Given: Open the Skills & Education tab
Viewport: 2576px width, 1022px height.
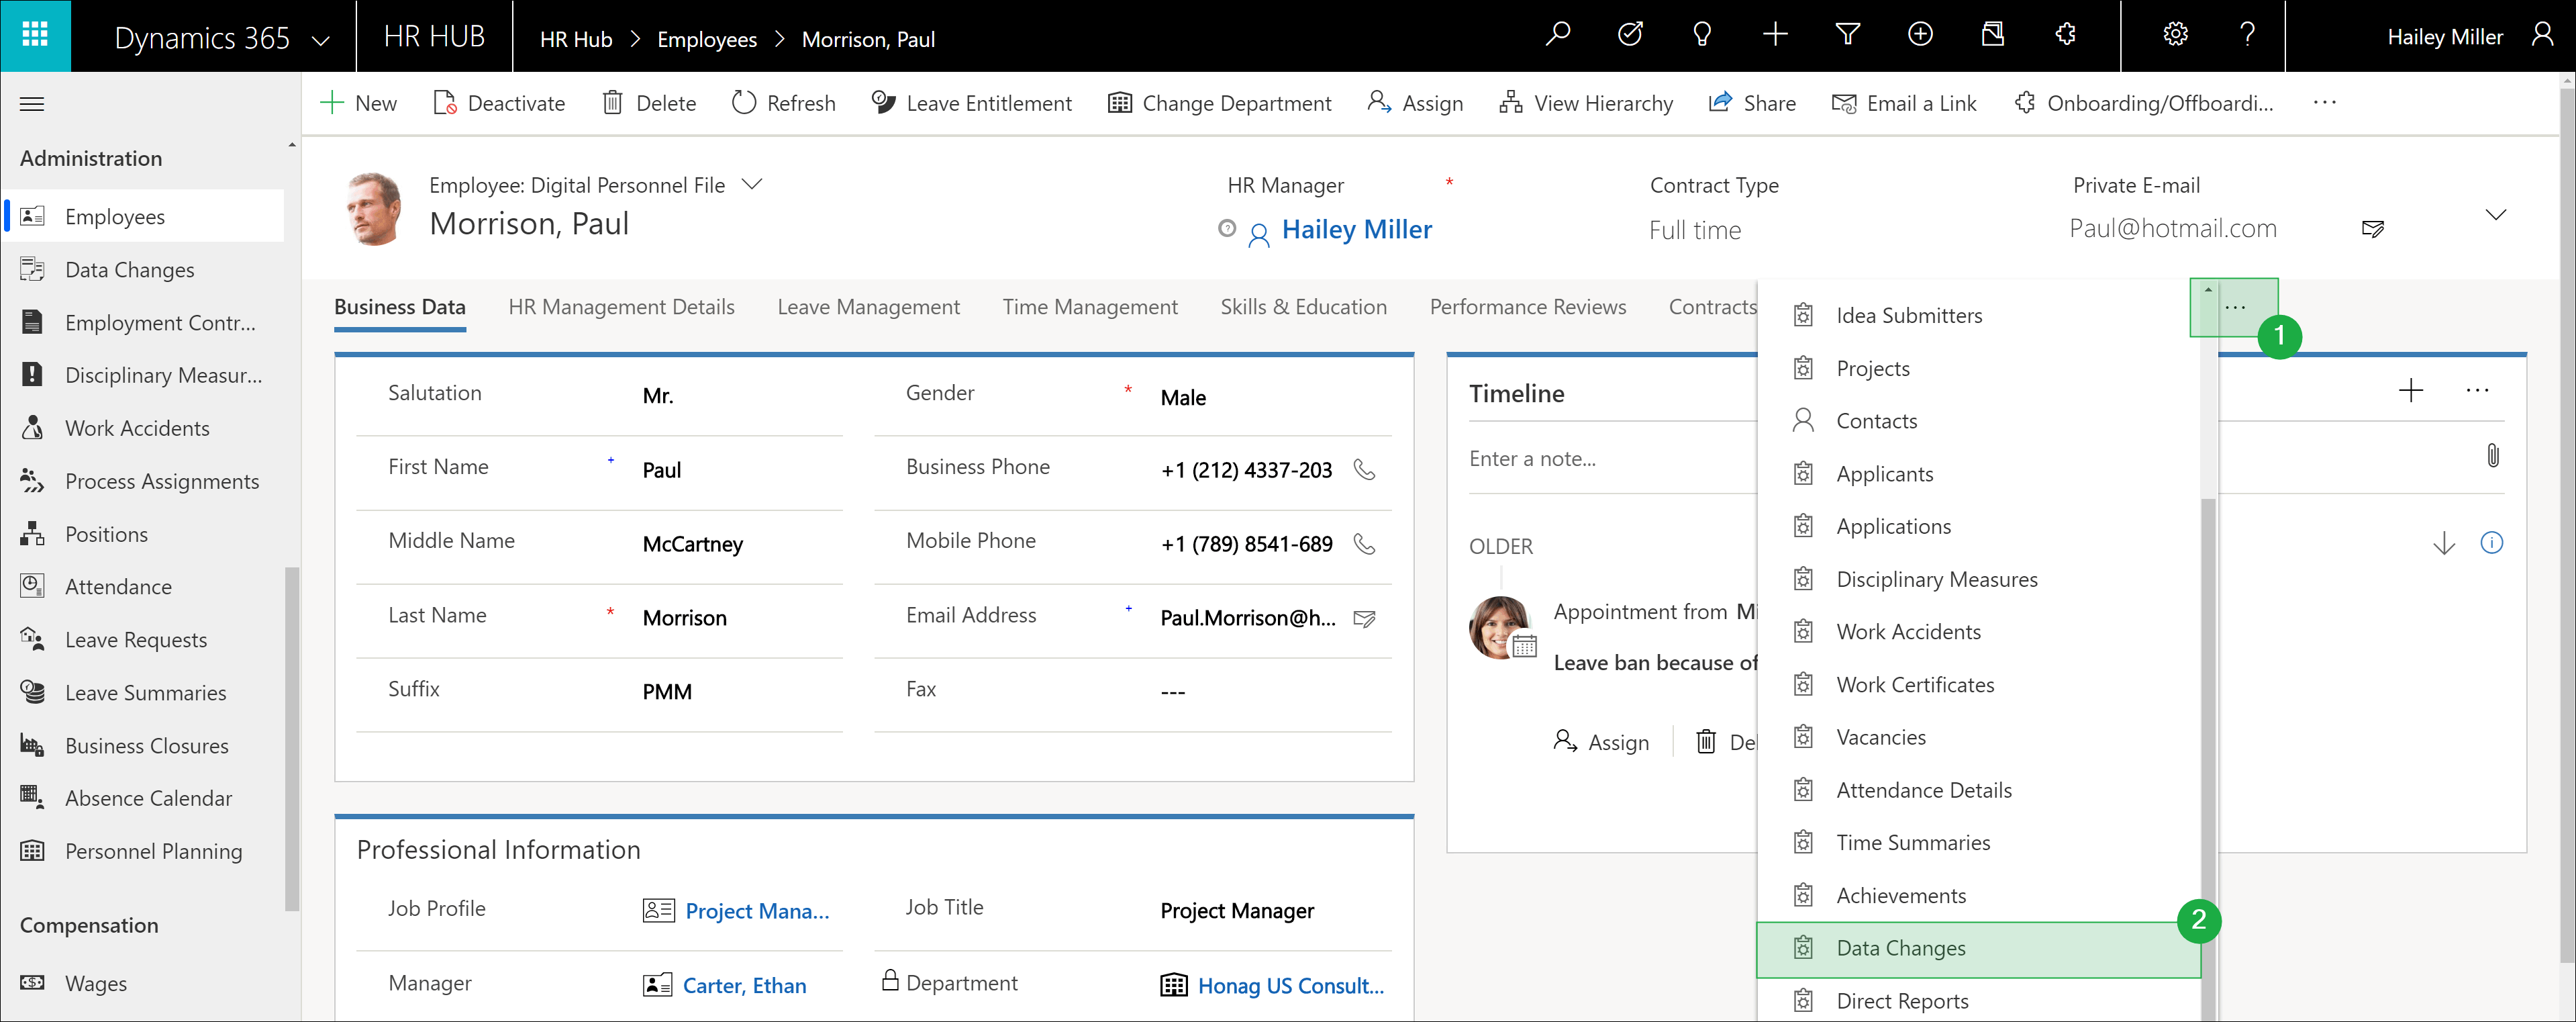Looking at the screenshot, I should click(1303, 307).
